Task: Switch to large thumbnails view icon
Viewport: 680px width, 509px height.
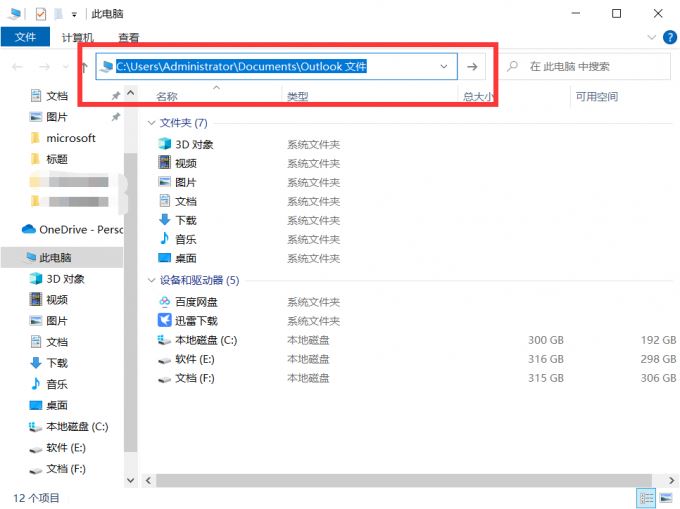Action: pos(665,497)
